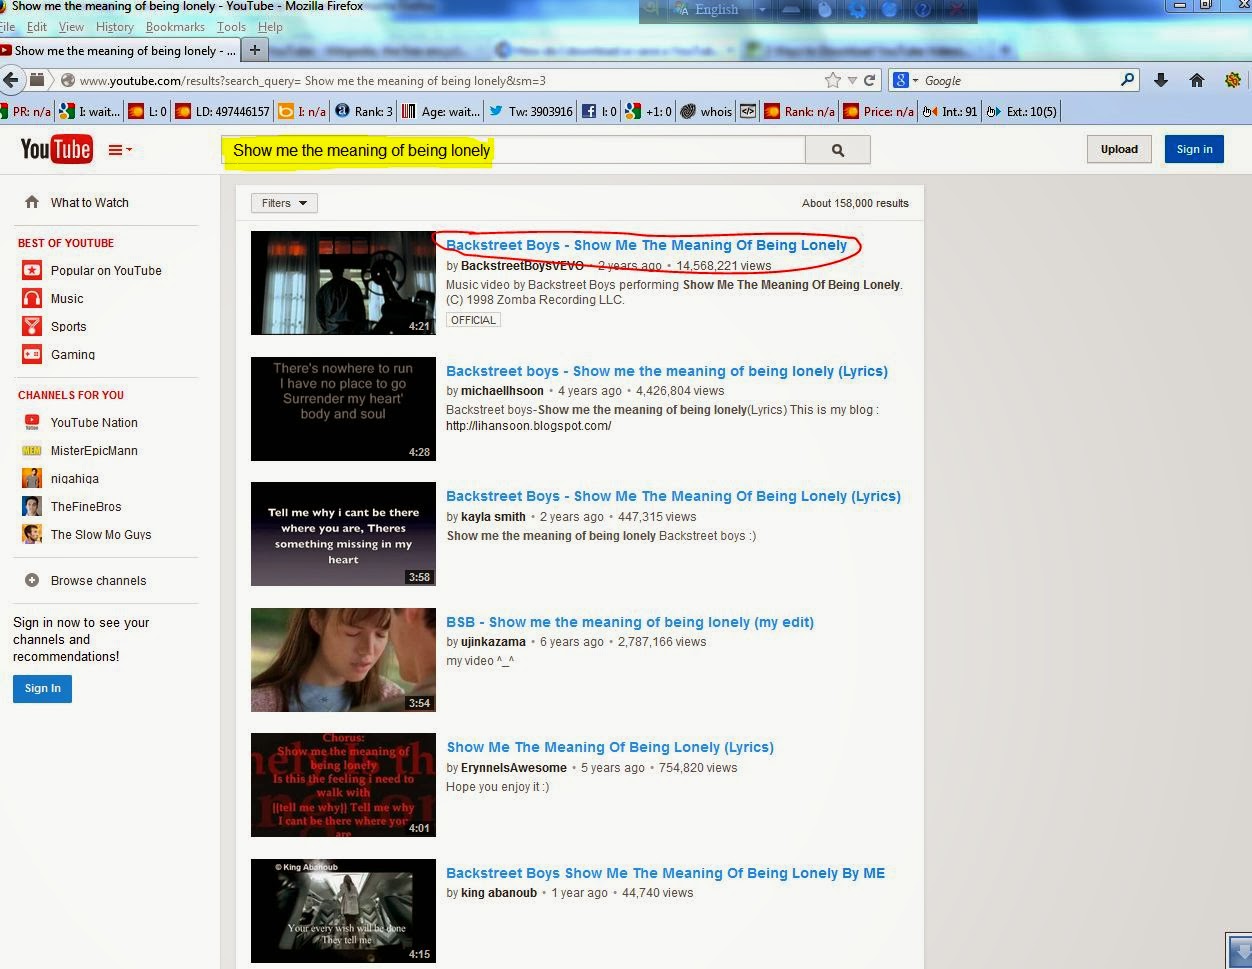Click the 4:21 official video thumbnail
Viewport: 1252px width, 969px height.
[343, 283]
